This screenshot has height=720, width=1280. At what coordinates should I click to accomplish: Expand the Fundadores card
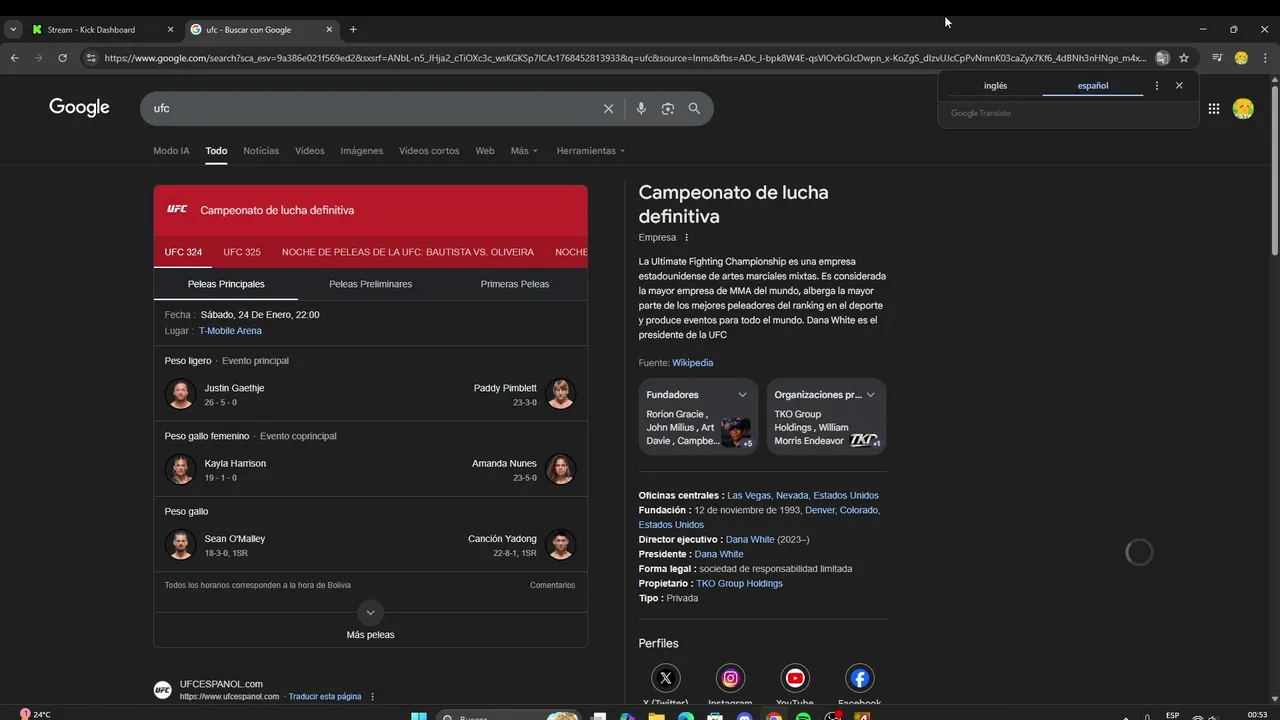[742, 395]
